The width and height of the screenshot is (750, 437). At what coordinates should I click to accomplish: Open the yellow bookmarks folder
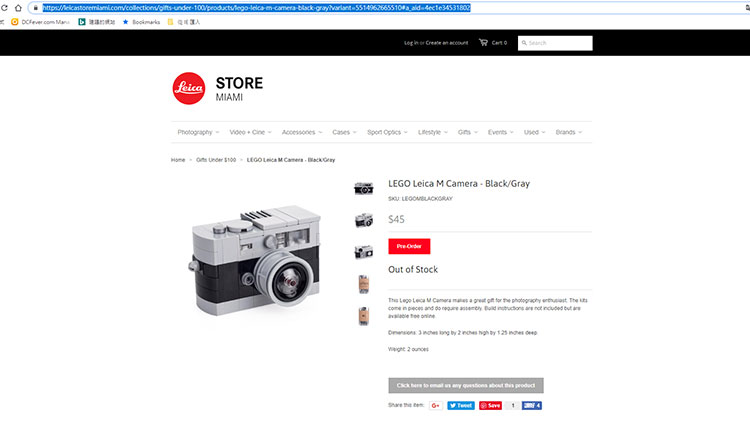pyautogui.click(x=184, y=22)
